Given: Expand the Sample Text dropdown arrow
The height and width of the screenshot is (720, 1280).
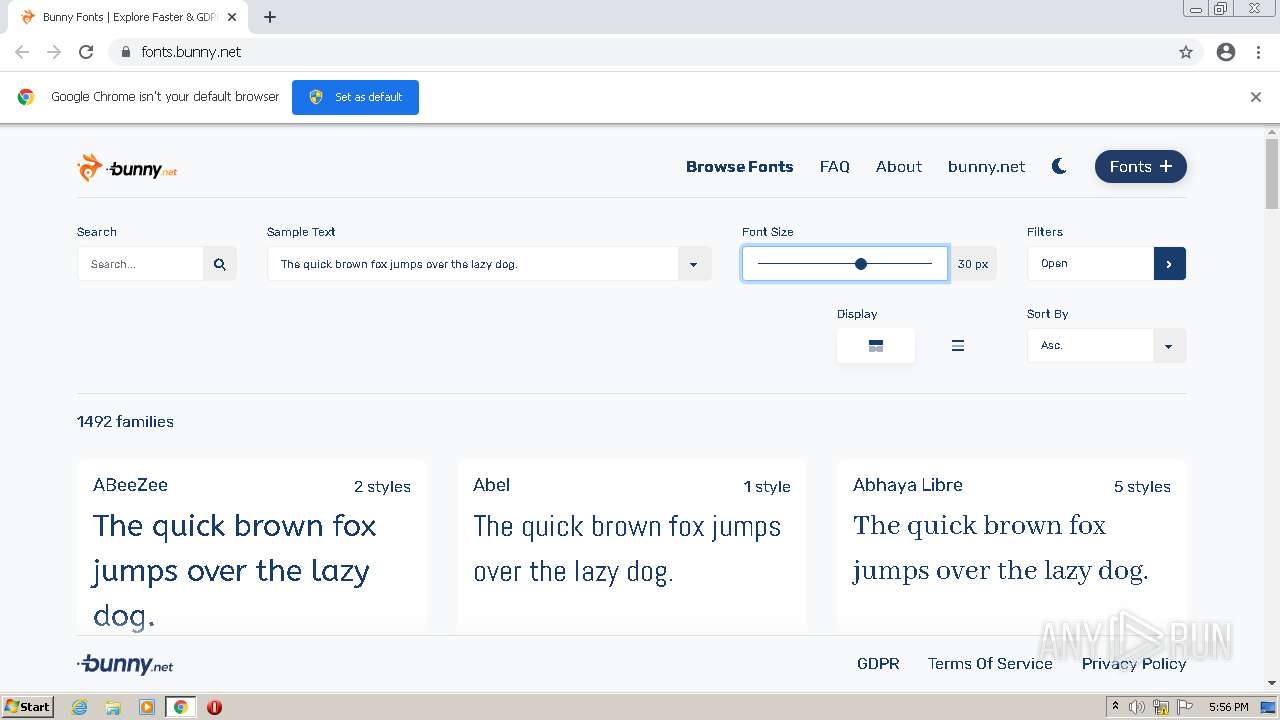Looking at the screenshot, I should point(694,264).
